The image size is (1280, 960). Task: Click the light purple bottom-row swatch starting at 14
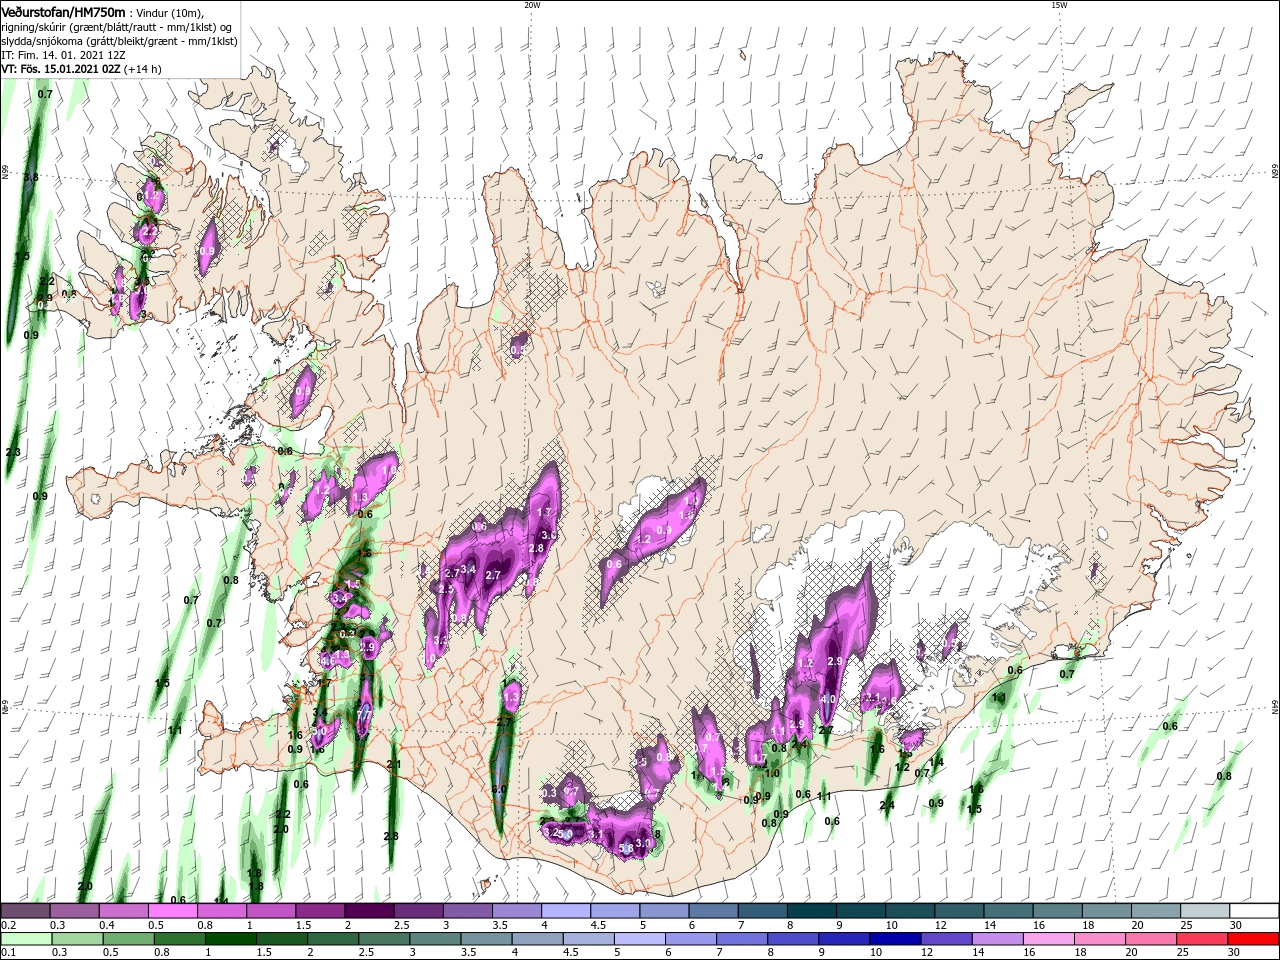click(x=997, y=939)
